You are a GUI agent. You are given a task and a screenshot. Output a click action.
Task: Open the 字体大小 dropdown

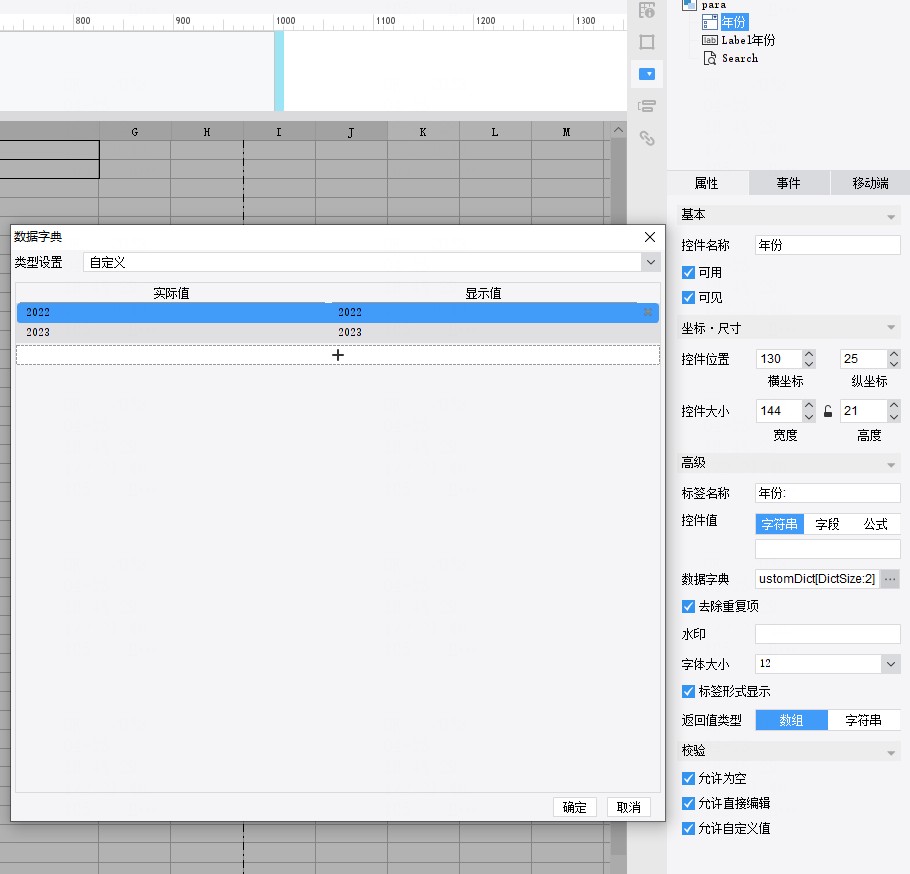[x=890, y=664]
